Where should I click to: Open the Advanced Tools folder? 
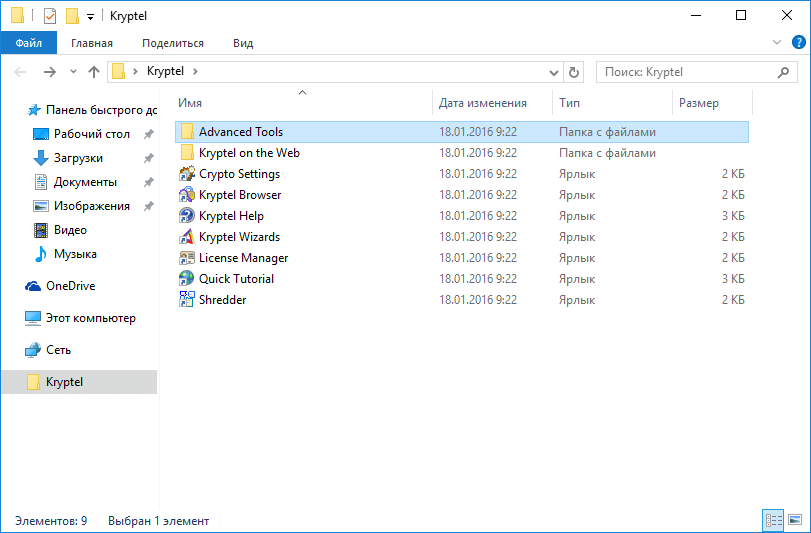pos(241,132)
